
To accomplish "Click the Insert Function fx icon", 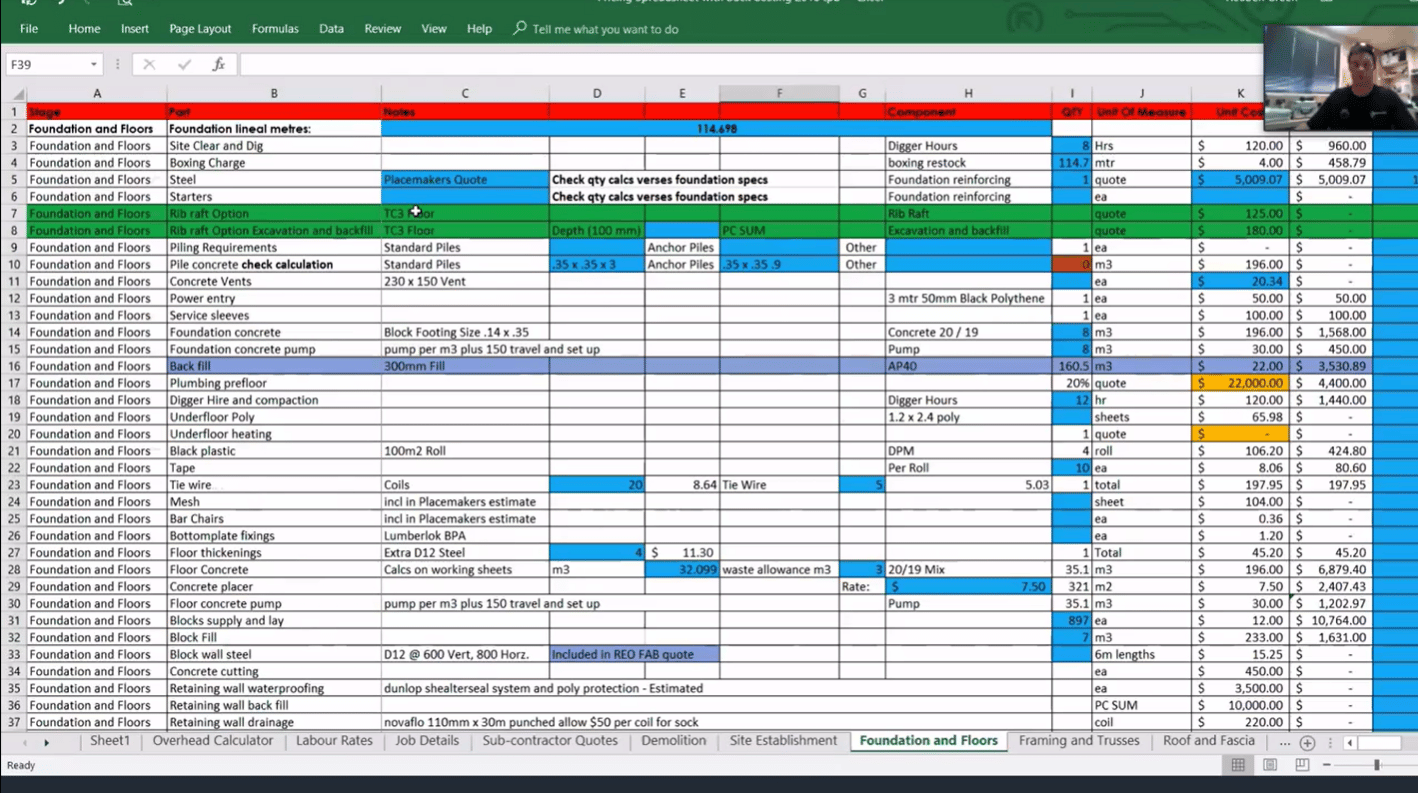I will (218, 65).
